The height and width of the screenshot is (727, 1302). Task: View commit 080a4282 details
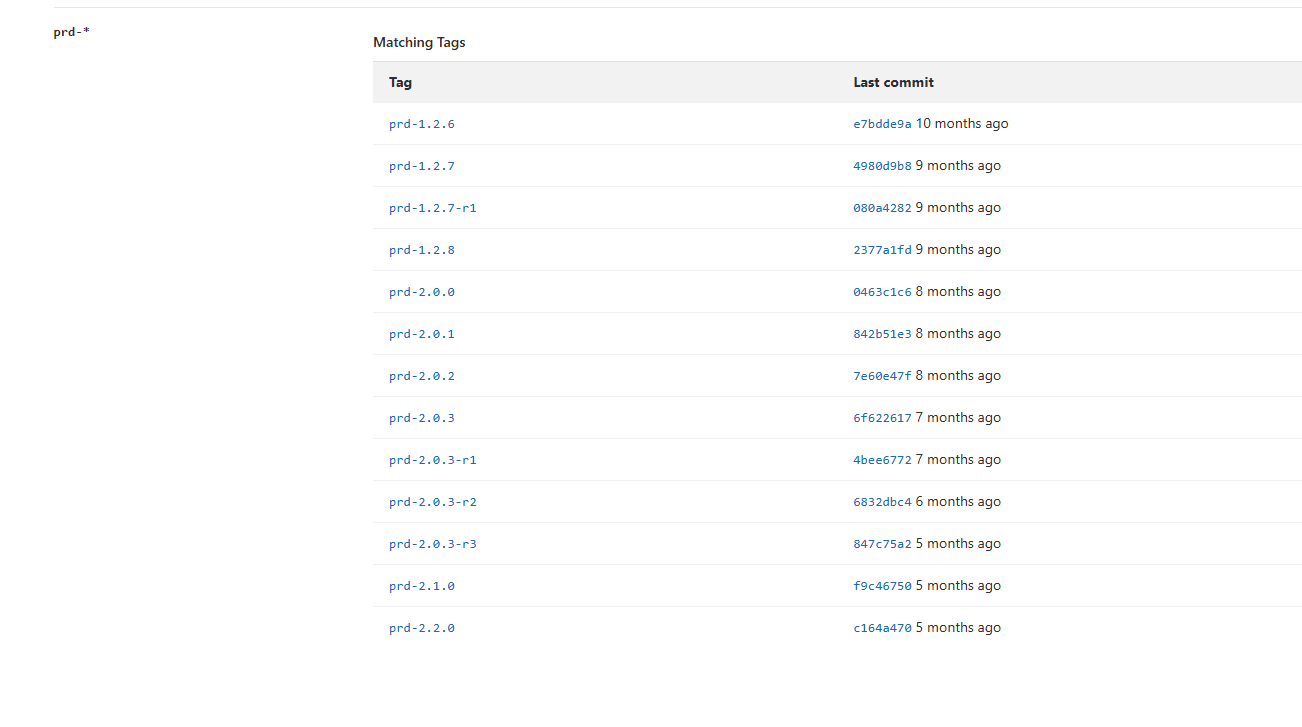882,208
